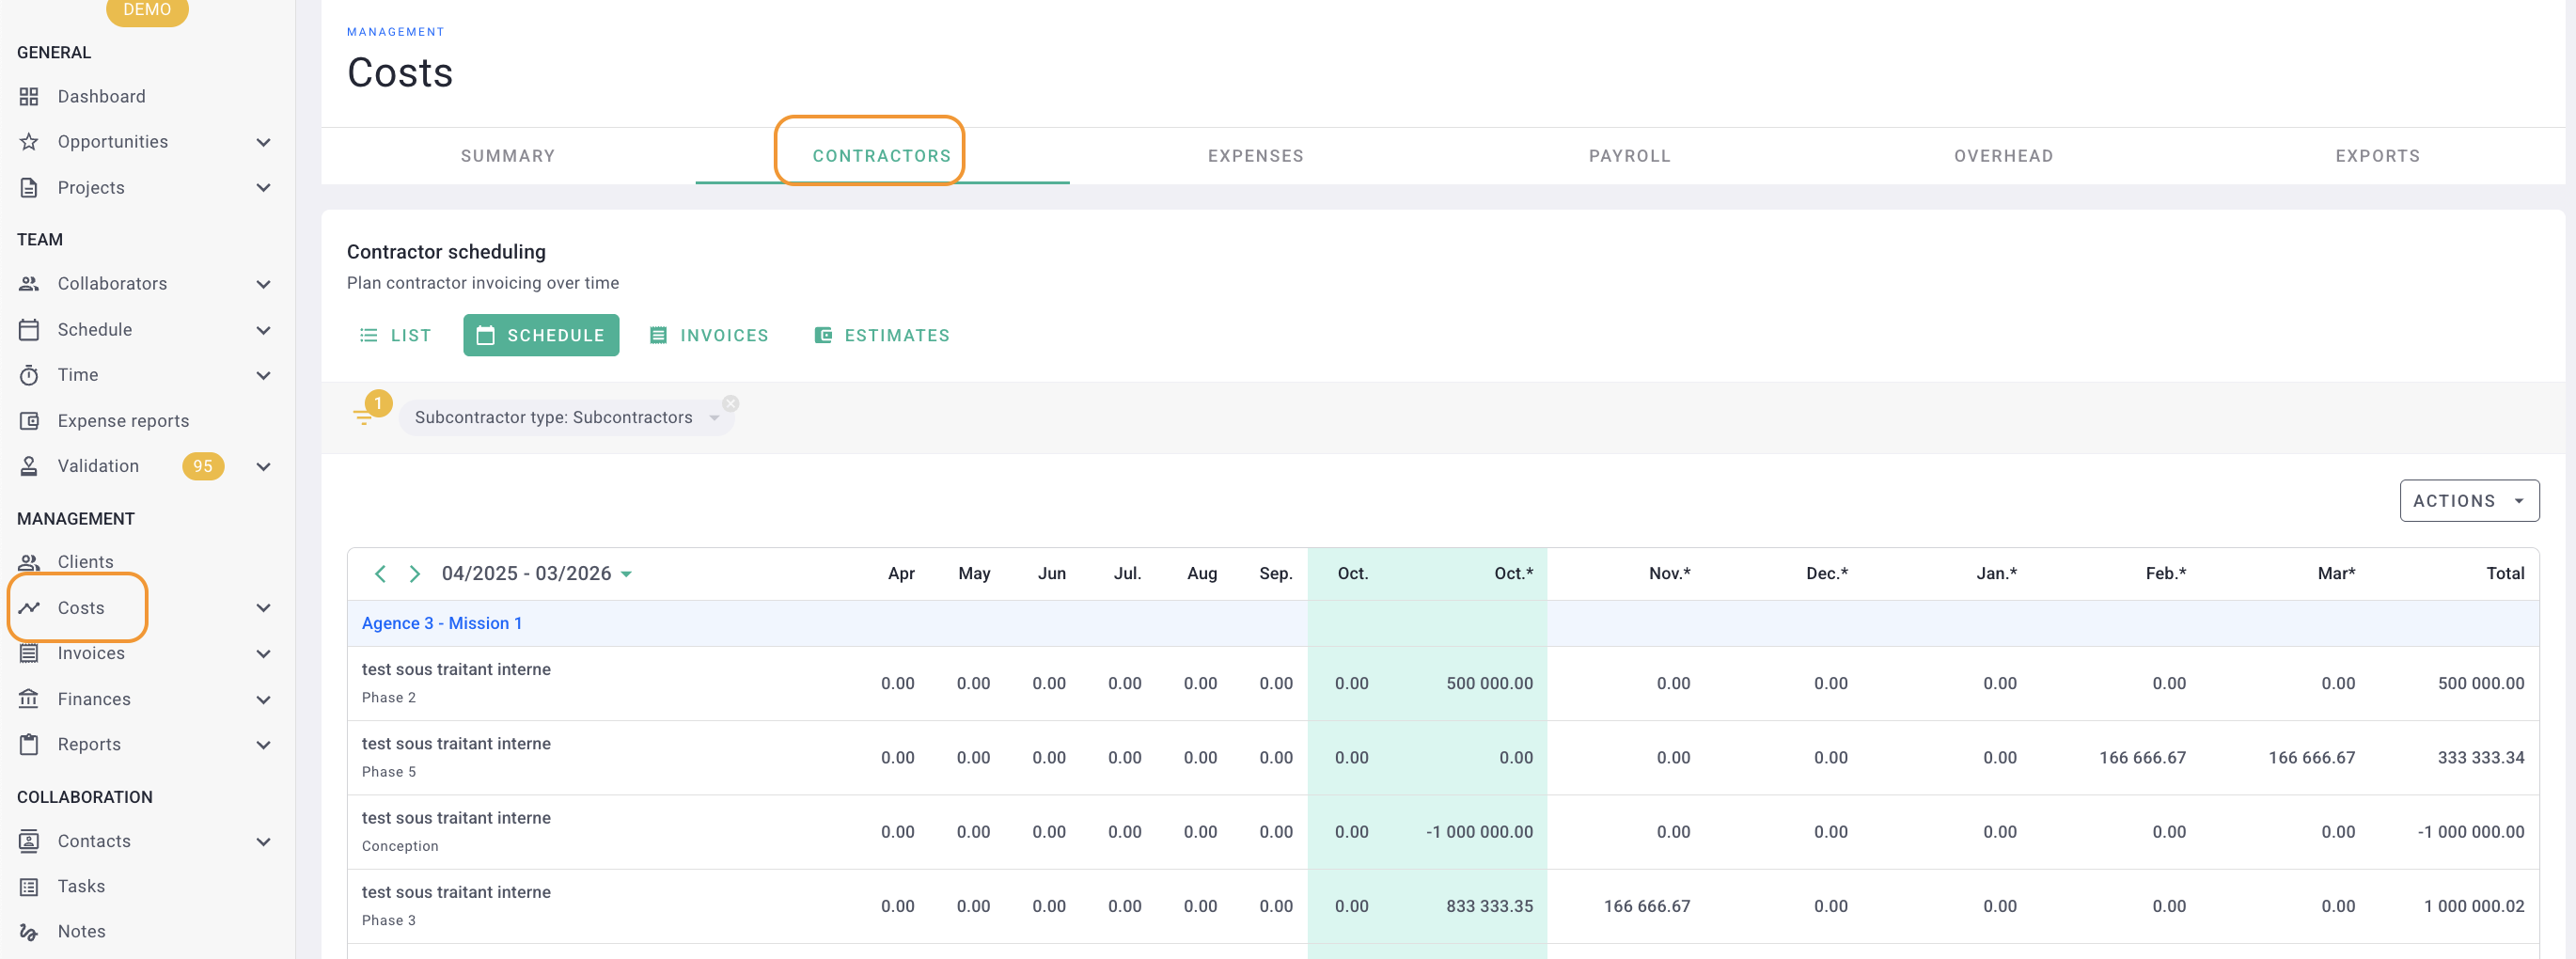Viewport: 2576px width, 959px height.
Task: Click the filter icon with badge 1
Action: tap(364, 416)
